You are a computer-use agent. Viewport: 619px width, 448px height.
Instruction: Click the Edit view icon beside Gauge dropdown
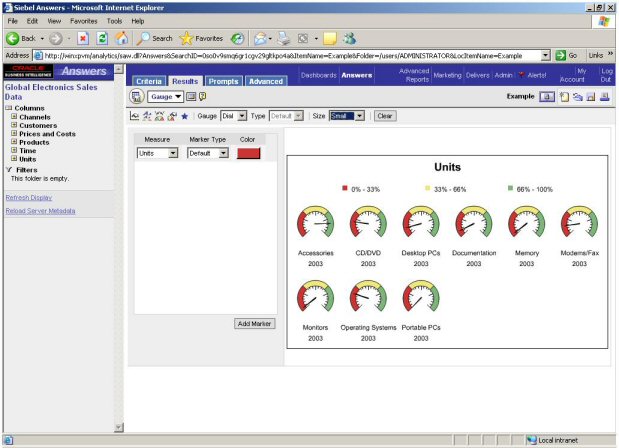(191, 96)
